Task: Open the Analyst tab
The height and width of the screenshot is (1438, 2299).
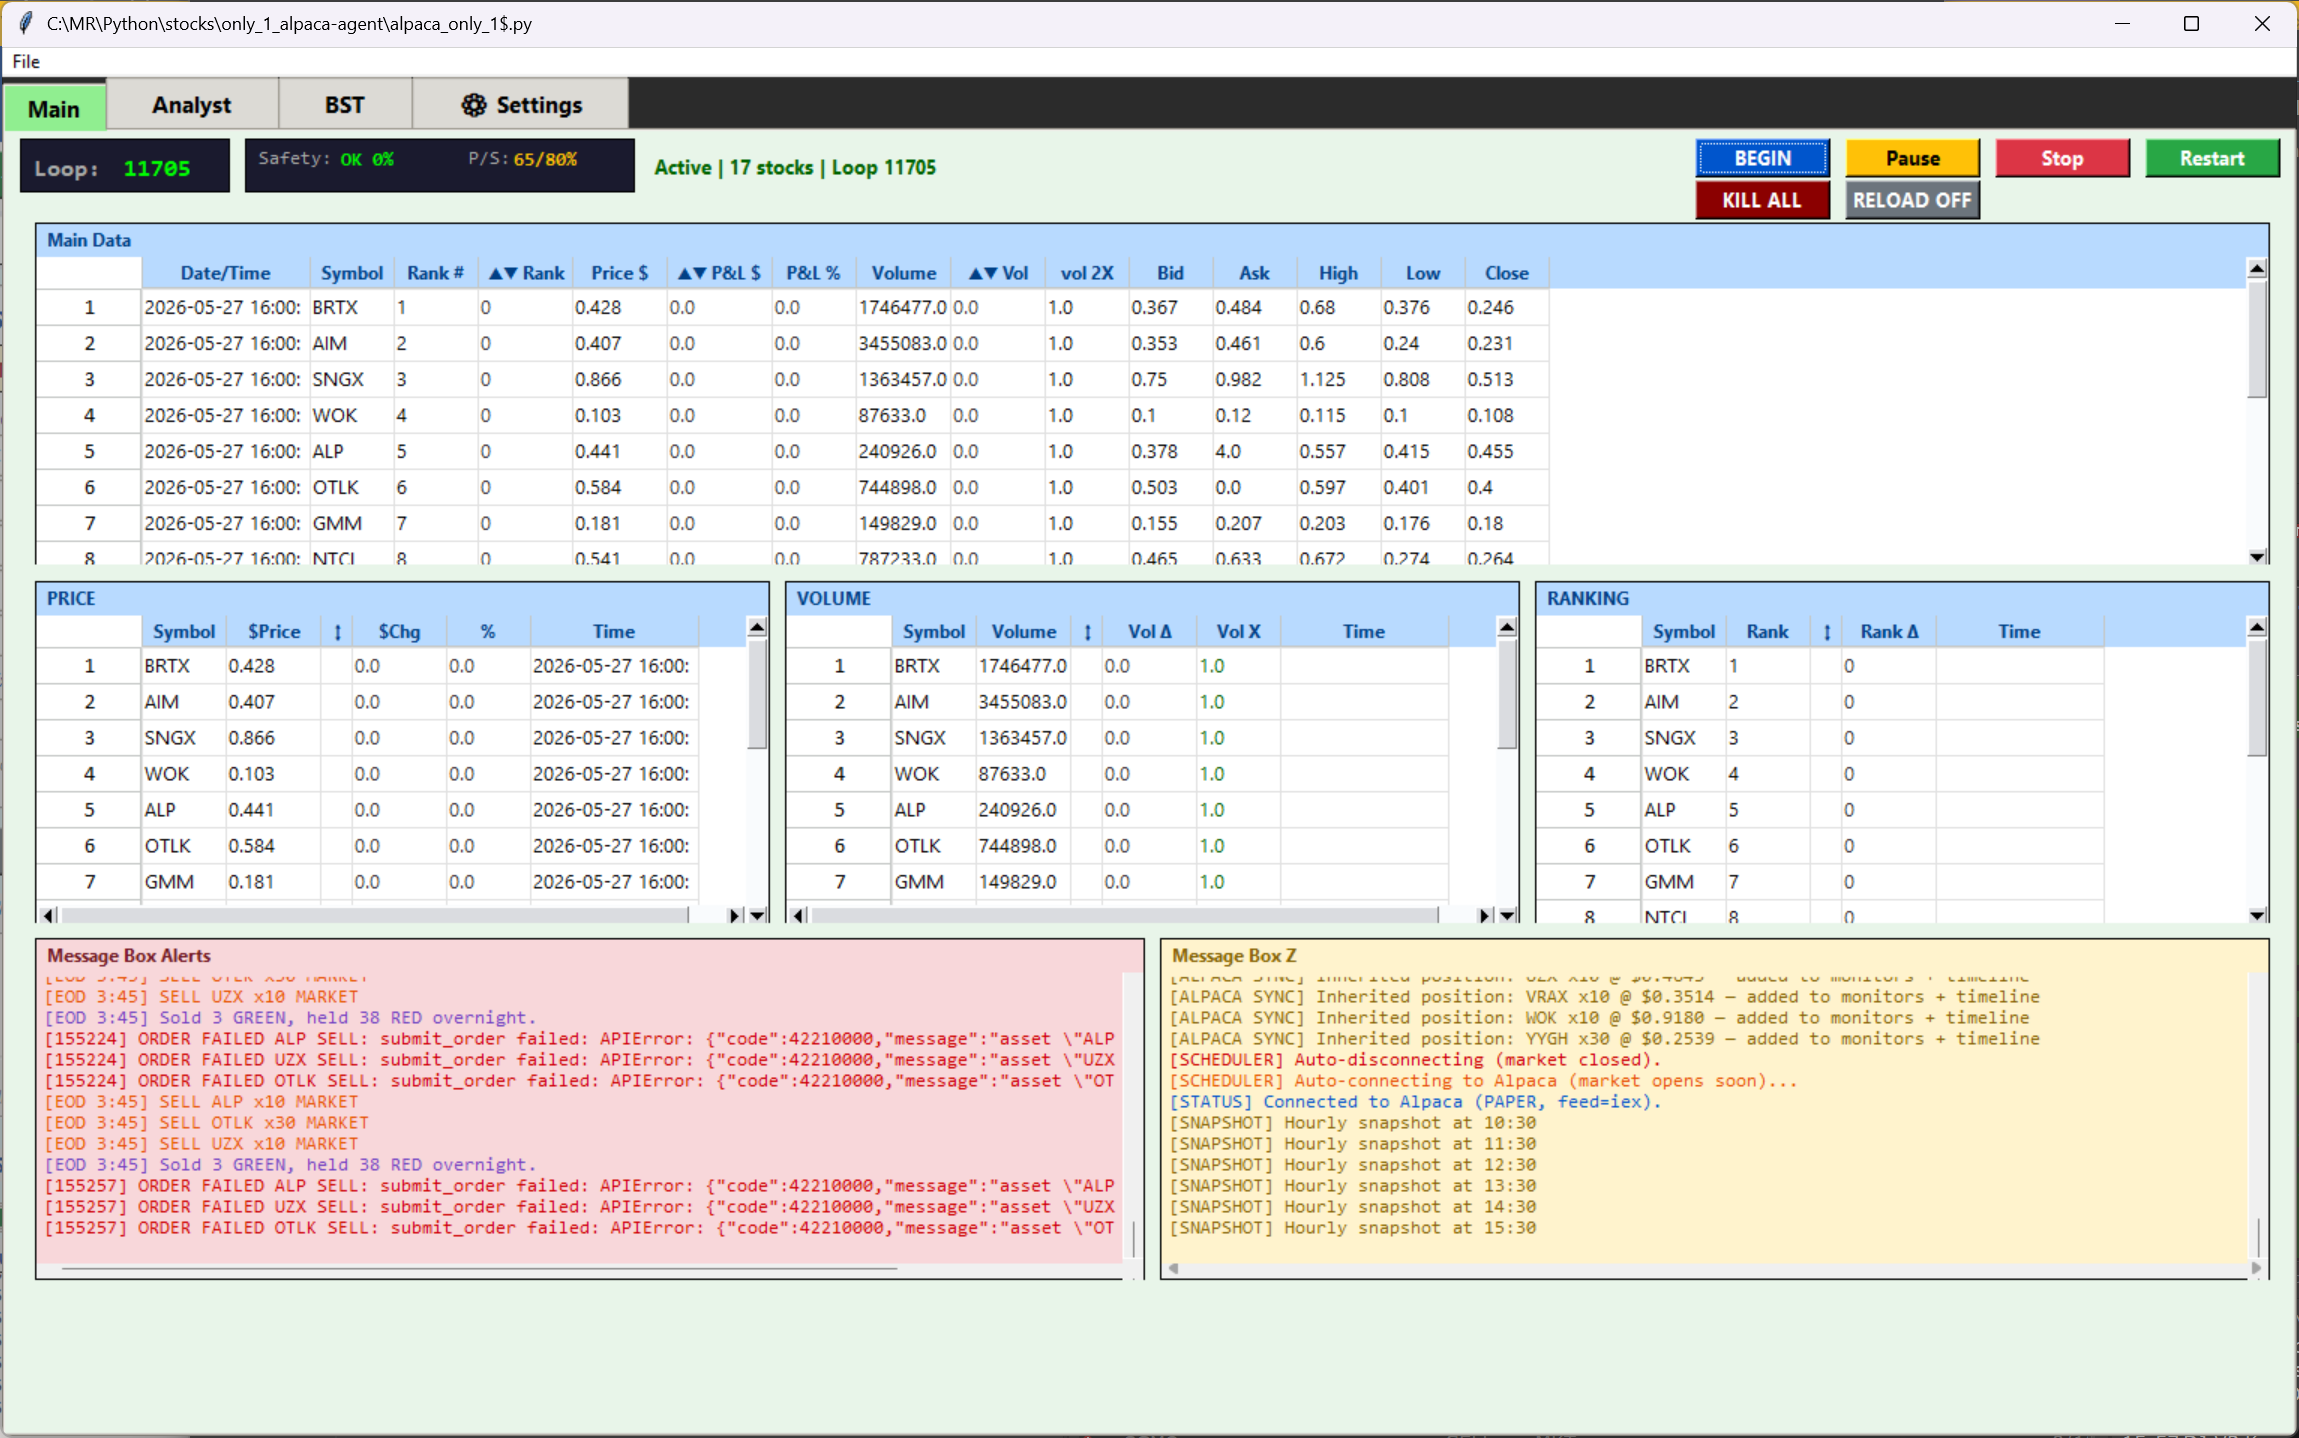Action: (x=191, y=105)
